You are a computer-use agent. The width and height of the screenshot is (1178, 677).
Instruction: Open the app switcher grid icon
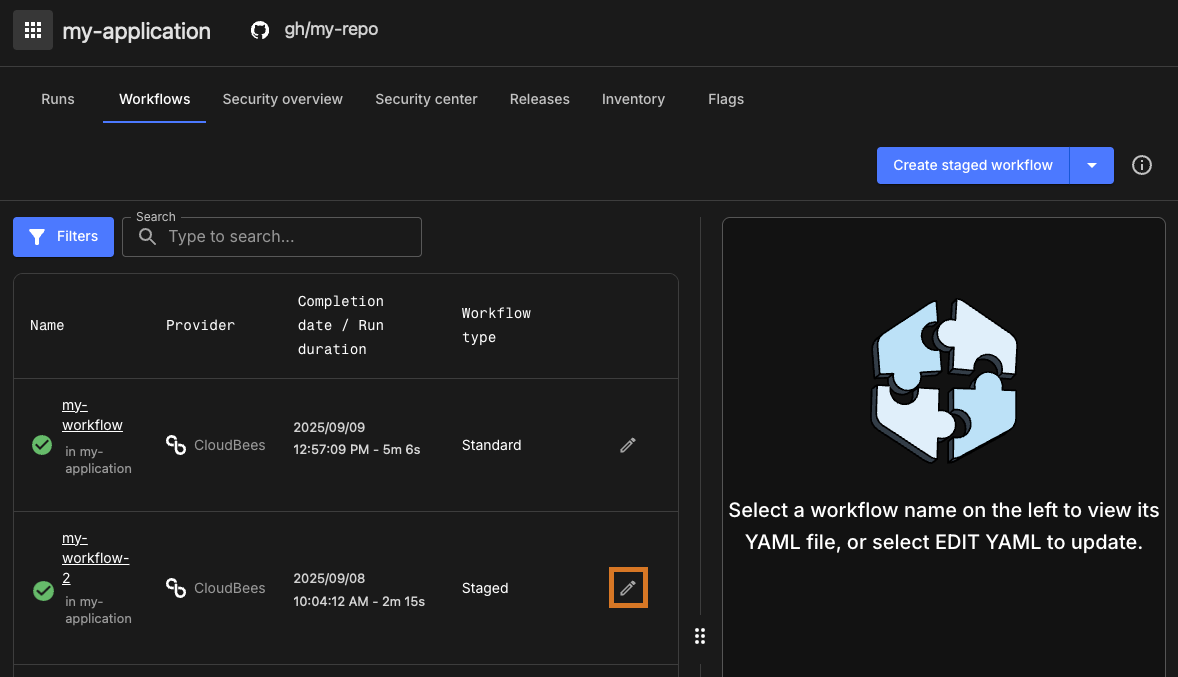click(32, 30)
